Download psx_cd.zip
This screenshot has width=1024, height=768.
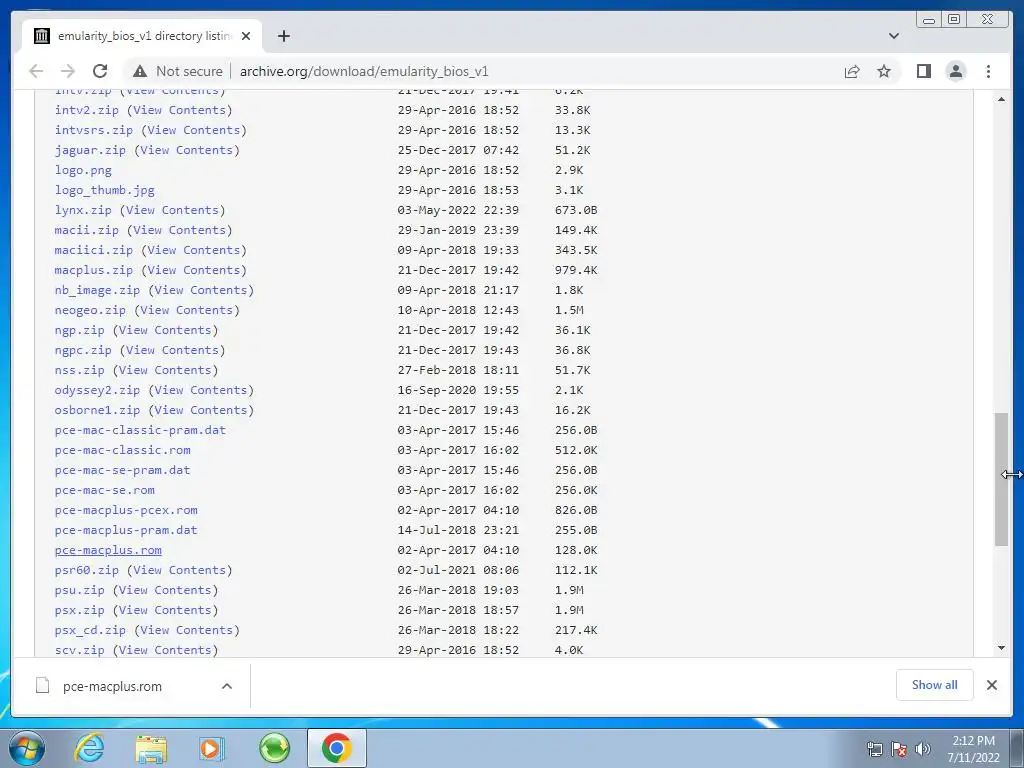(x=90, y=630)
